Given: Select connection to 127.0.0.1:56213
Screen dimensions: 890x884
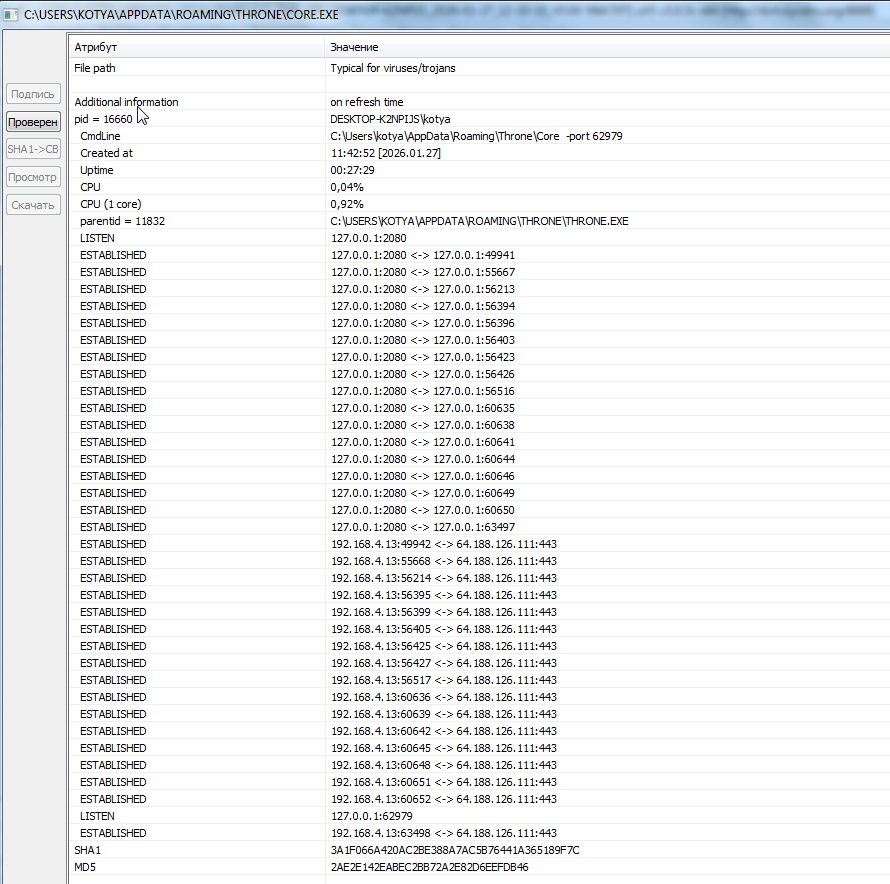Looking at the screenshot, I should [x=423, y=289].
